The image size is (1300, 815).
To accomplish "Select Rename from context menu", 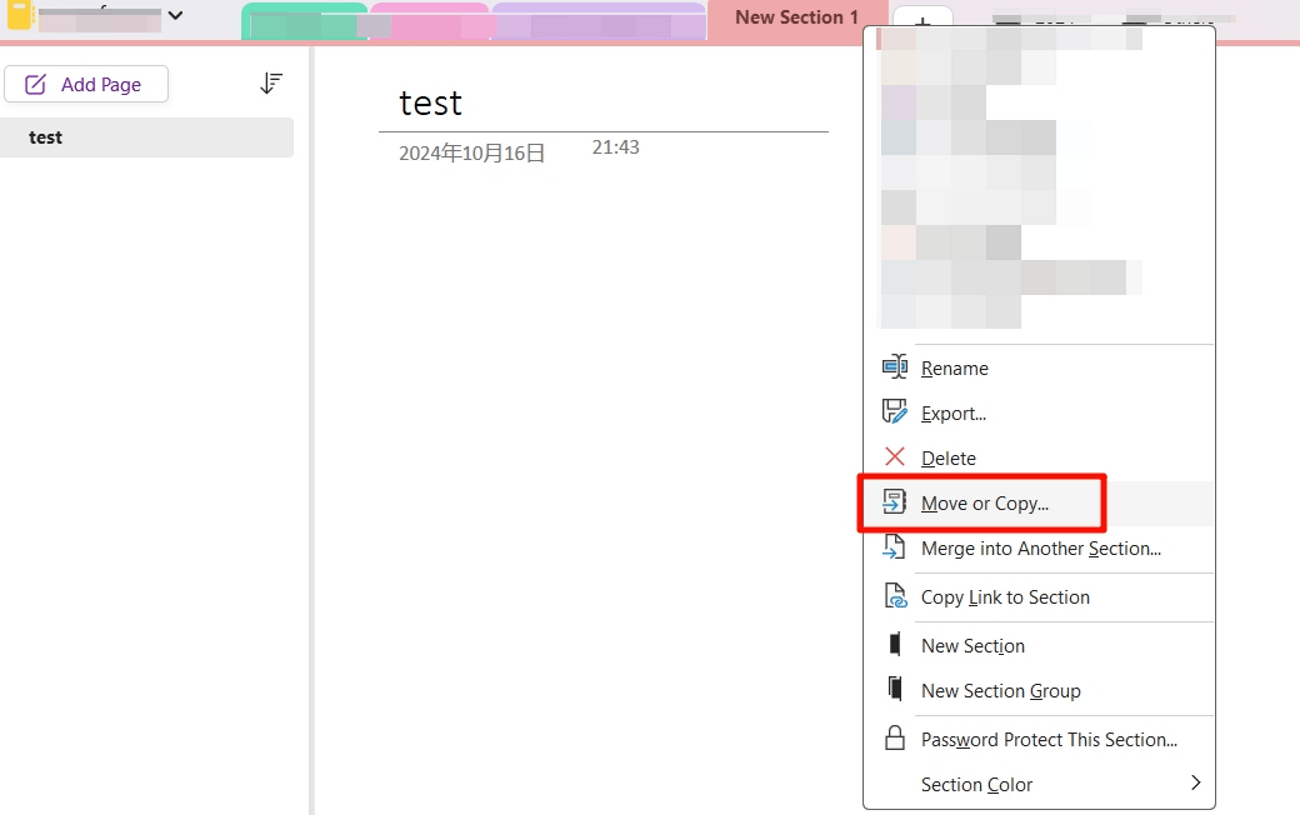I will (1040, 368).
